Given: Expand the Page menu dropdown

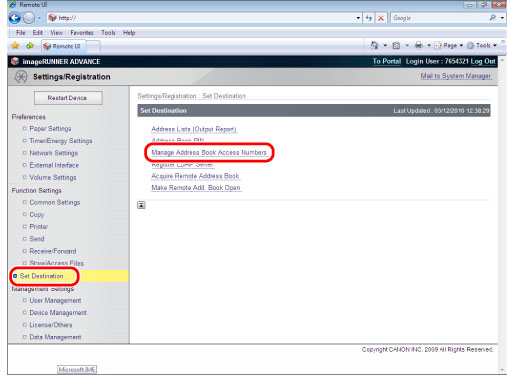Looking at the screenshot, I should click(x=461, y=45).
